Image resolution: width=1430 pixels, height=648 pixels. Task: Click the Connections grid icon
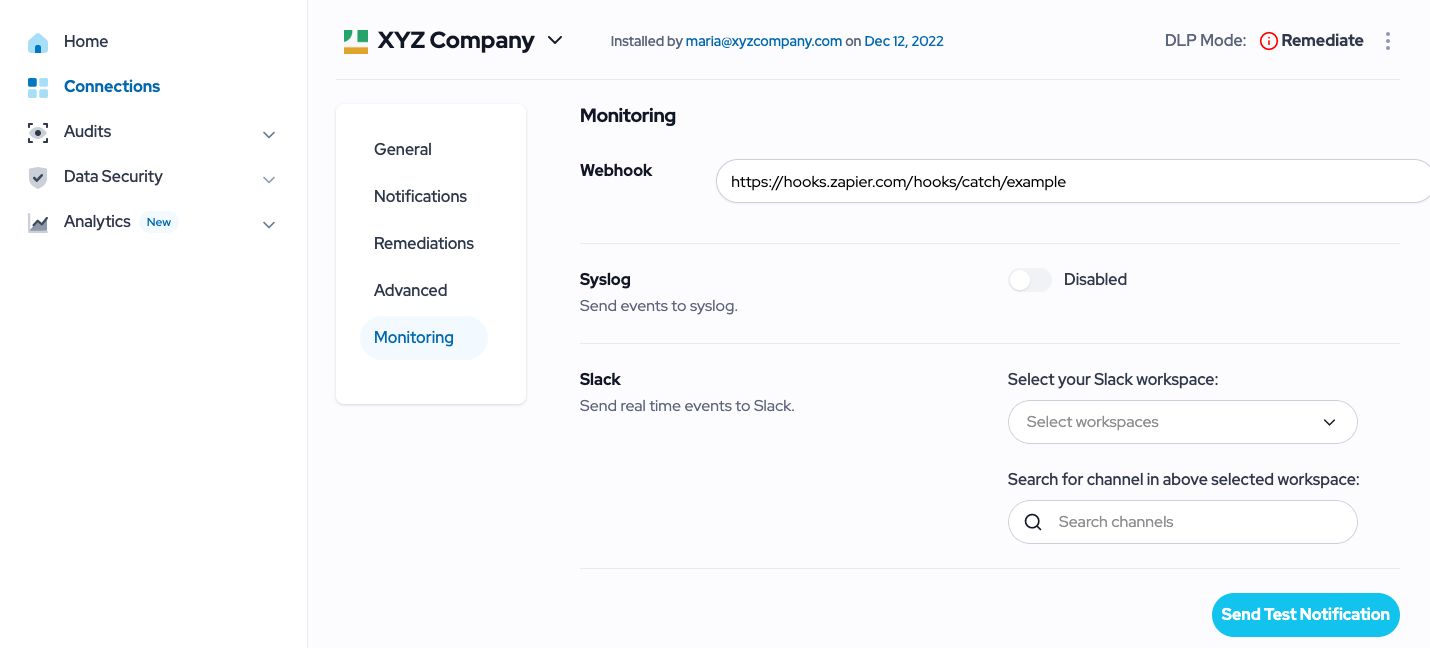pyautogui.click(x=38, y=87)
